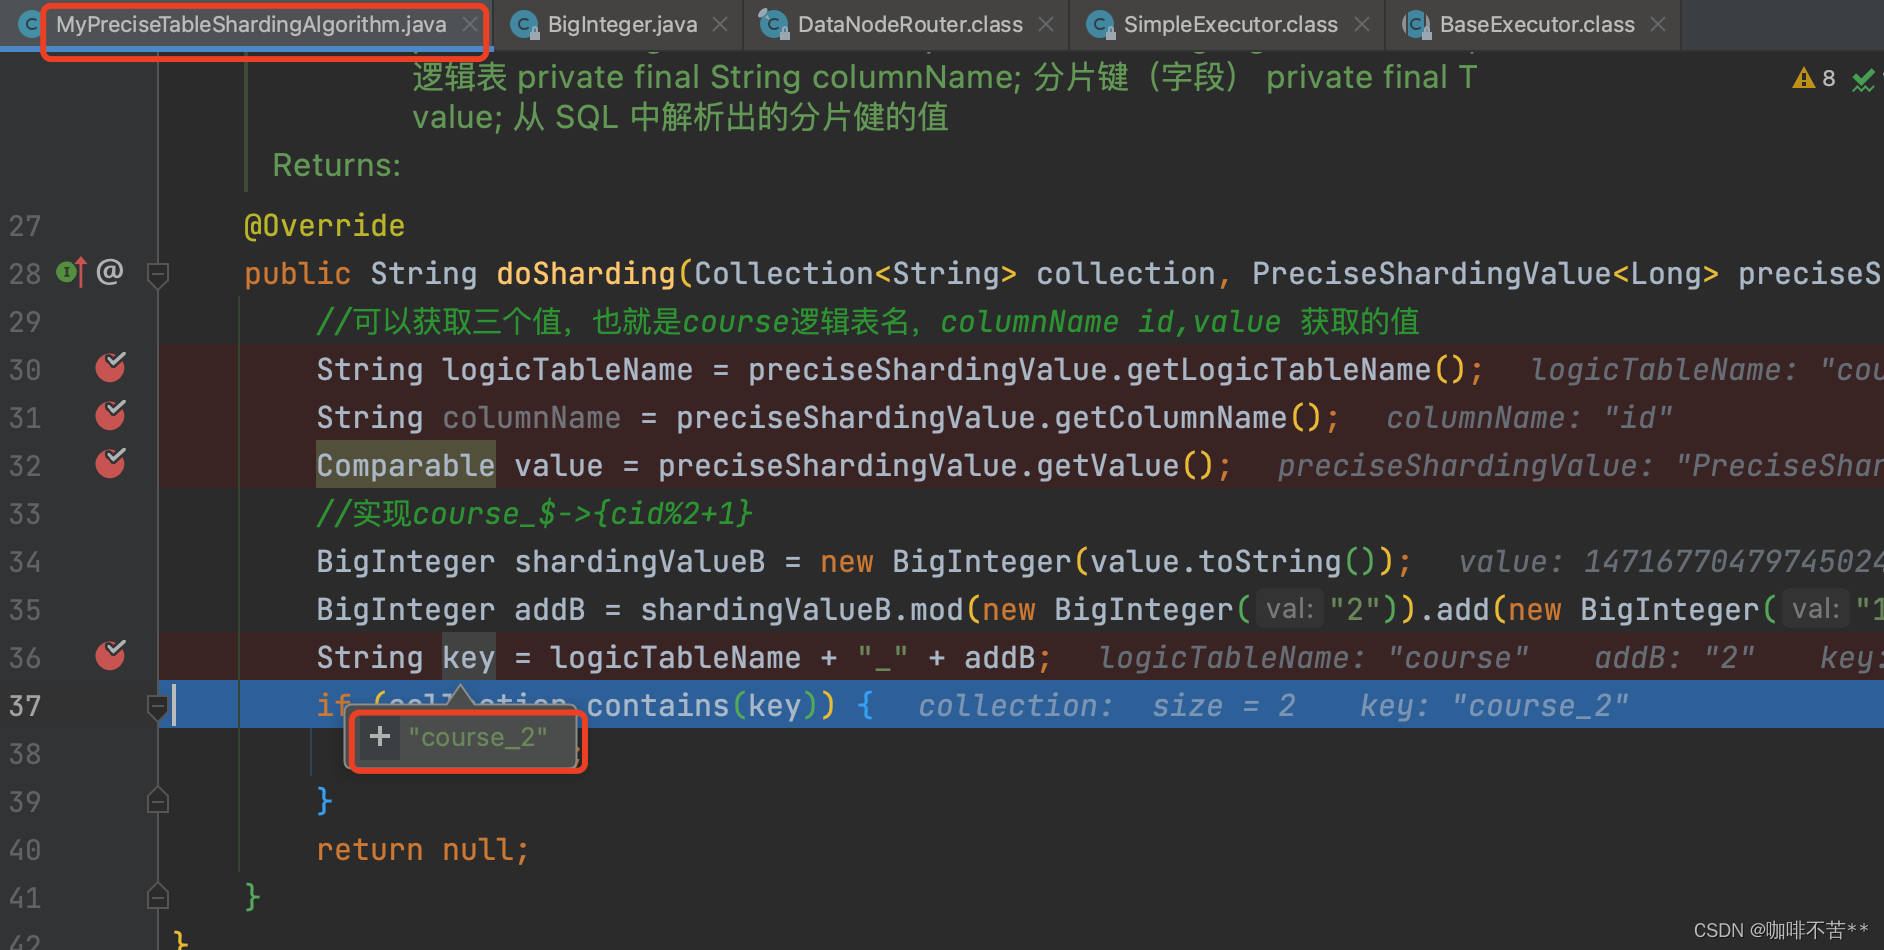Click the BigInteger.java class file icon
Screen dimensions: 1884x950
pos(524,24)
